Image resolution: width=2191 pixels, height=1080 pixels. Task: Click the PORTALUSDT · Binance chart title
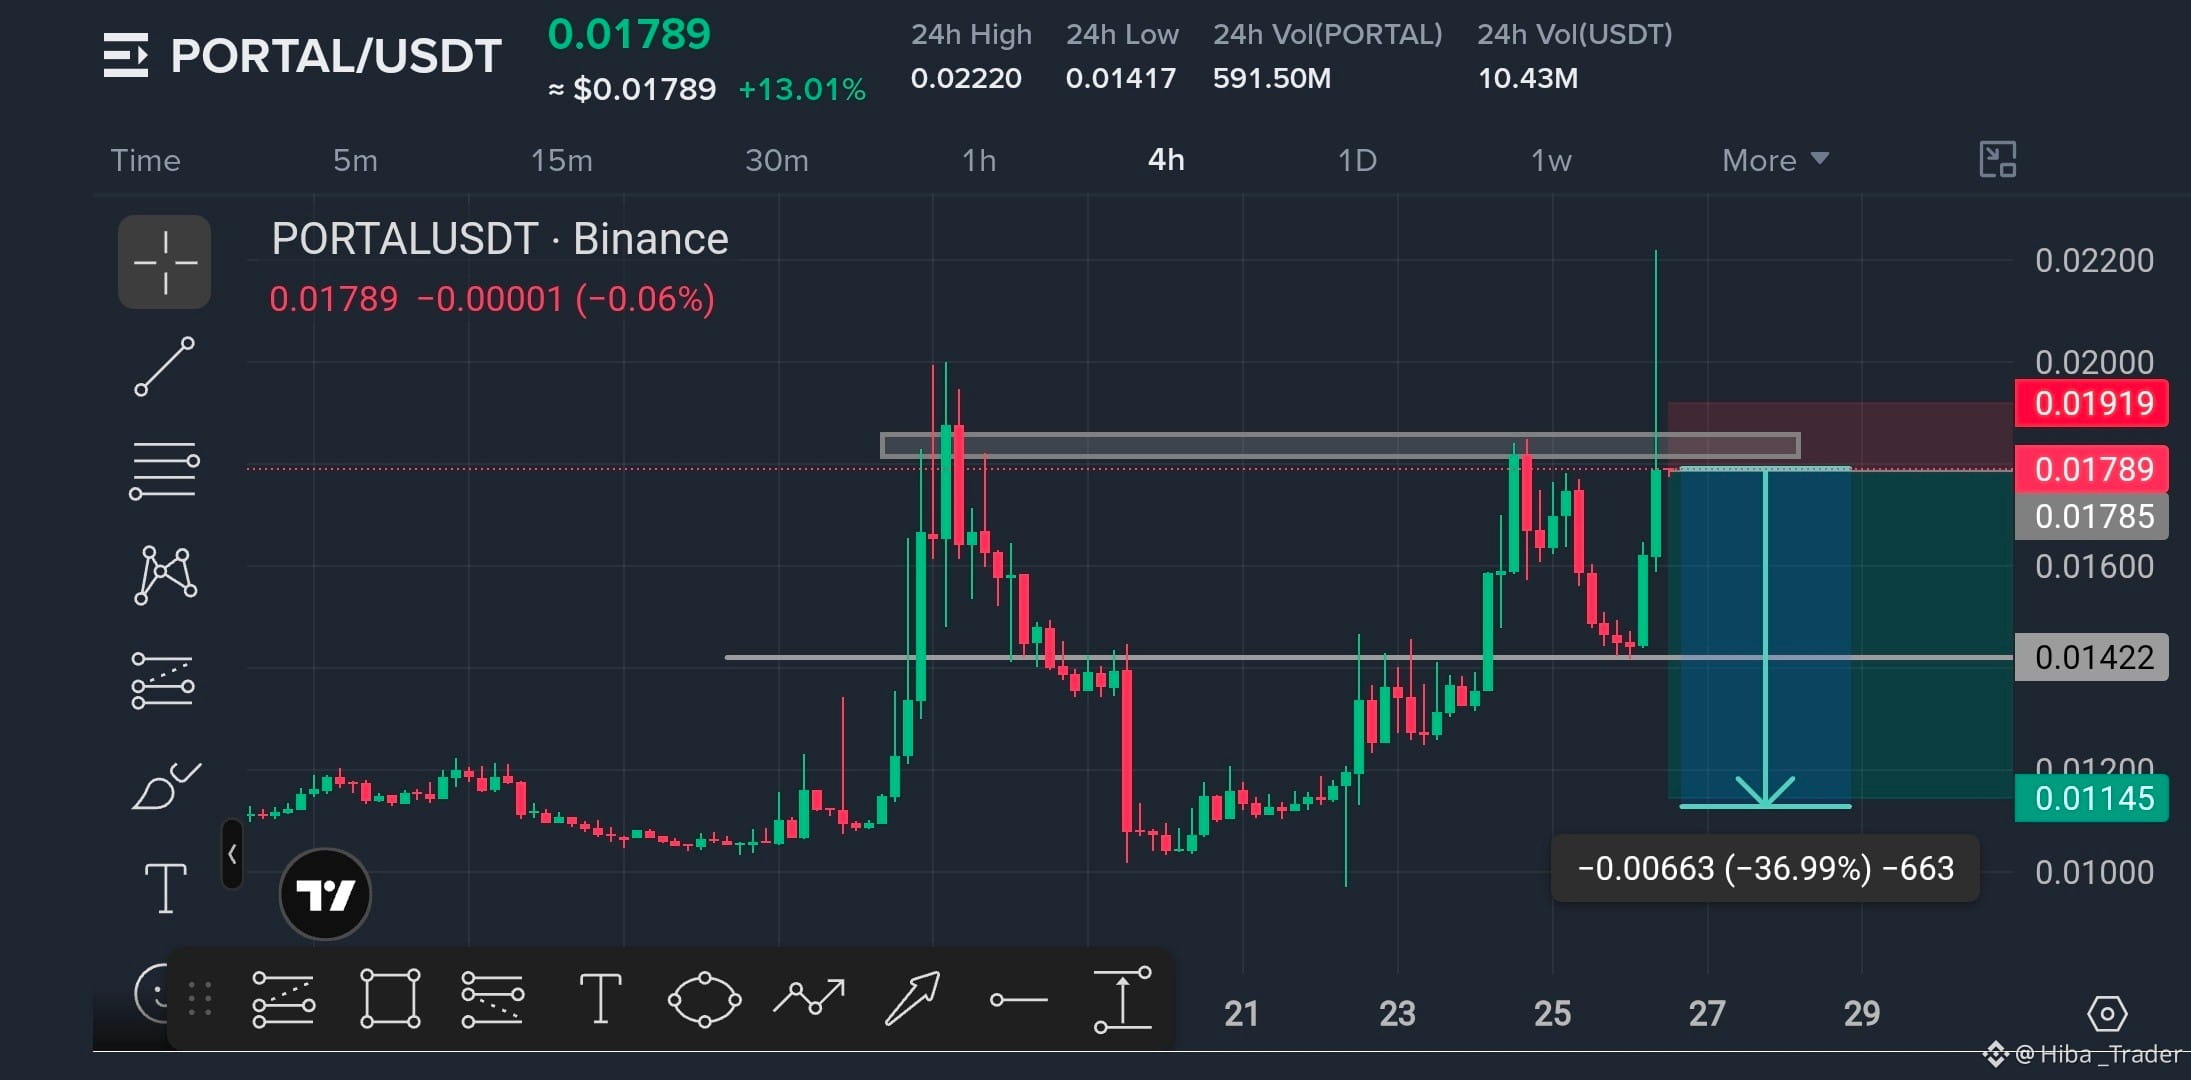point(500,239)
